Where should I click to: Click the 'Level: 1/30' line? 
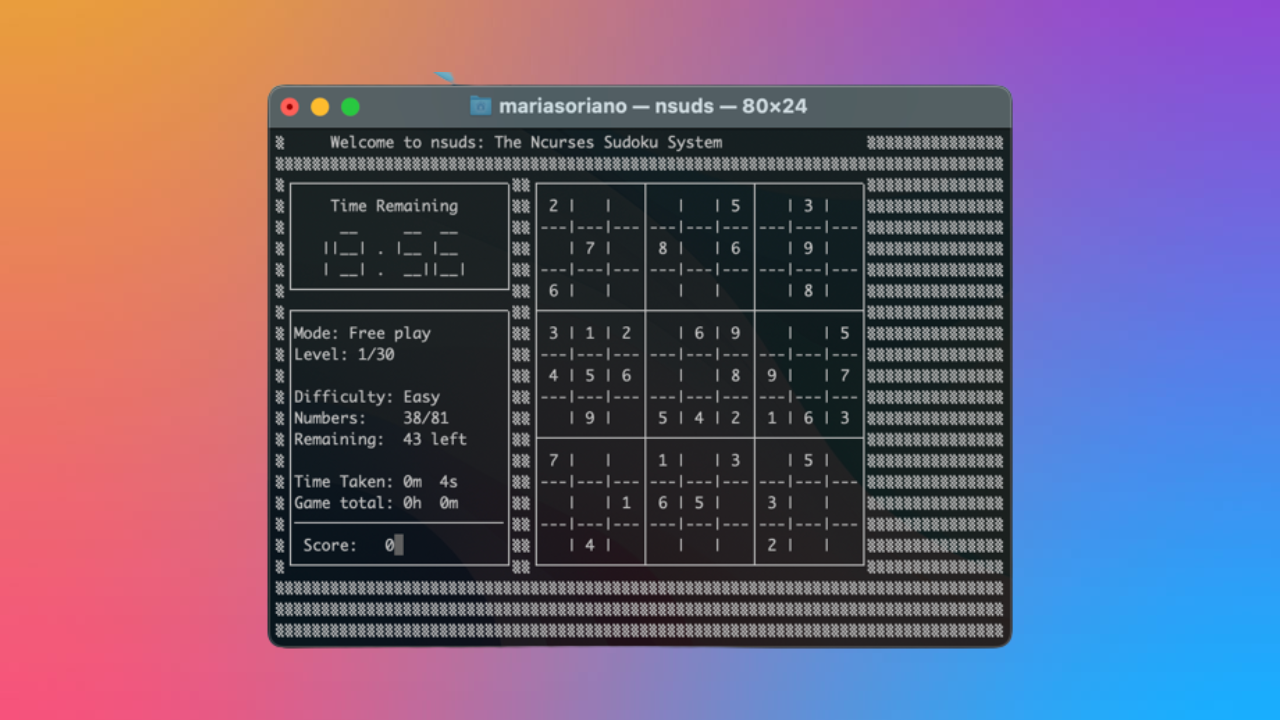[344, 354]
